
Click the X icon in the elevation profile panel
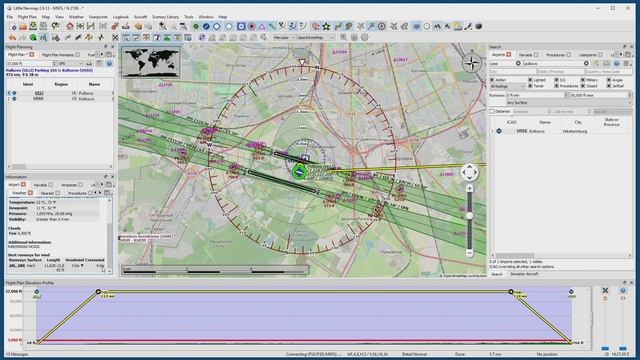pos(605,290)
